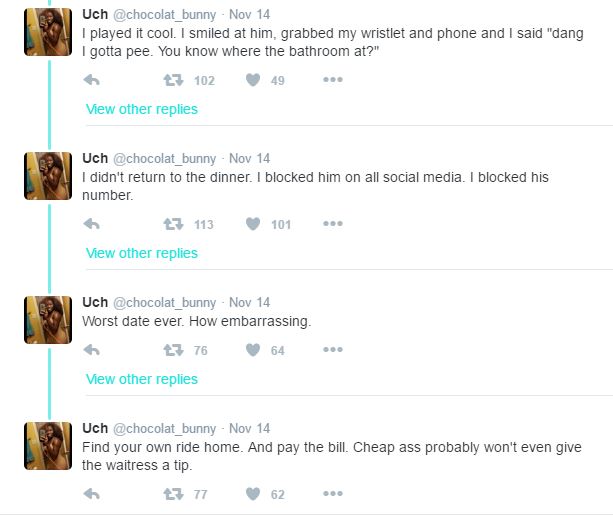Open more options on "Worst date ever" tweet
This screenshot has width=613, height=525.
[x=332, y=350]
